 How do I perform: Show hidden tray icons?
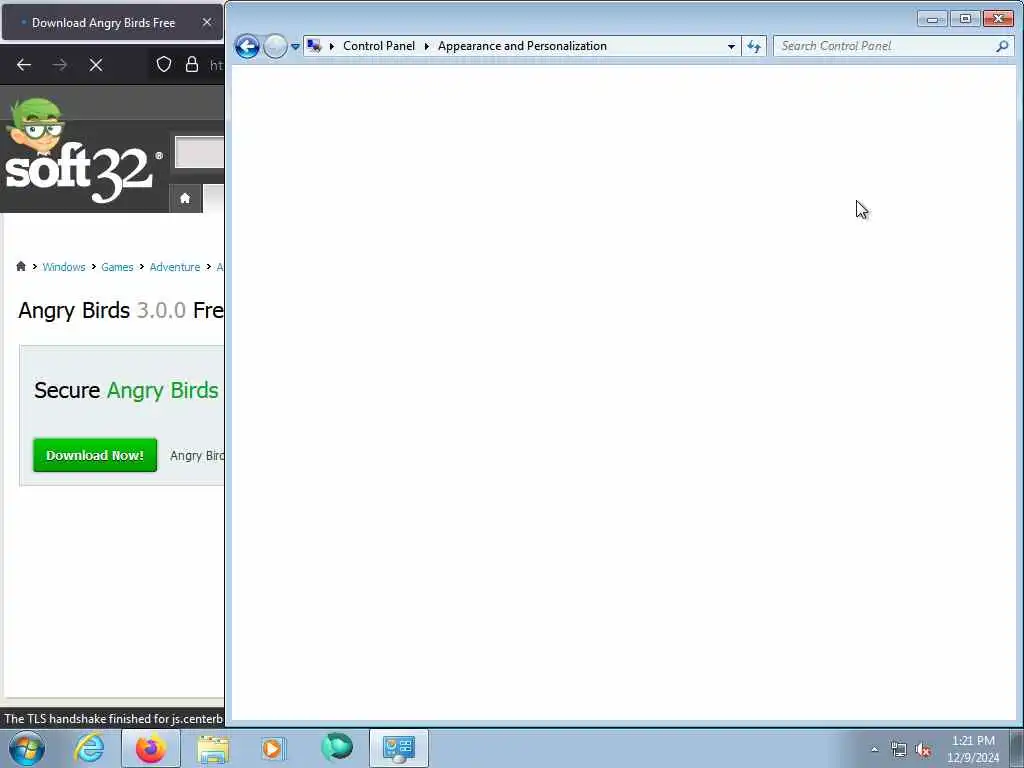[874, 749]
